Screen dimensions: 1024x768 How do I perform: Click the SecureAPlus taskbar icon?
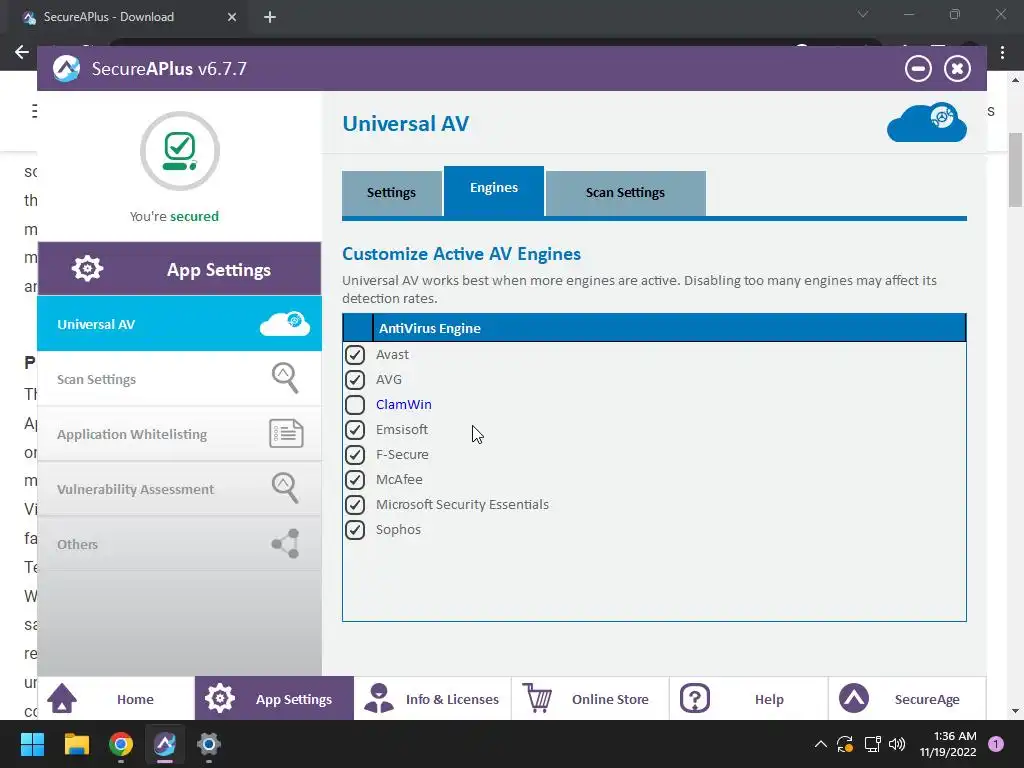165,744
